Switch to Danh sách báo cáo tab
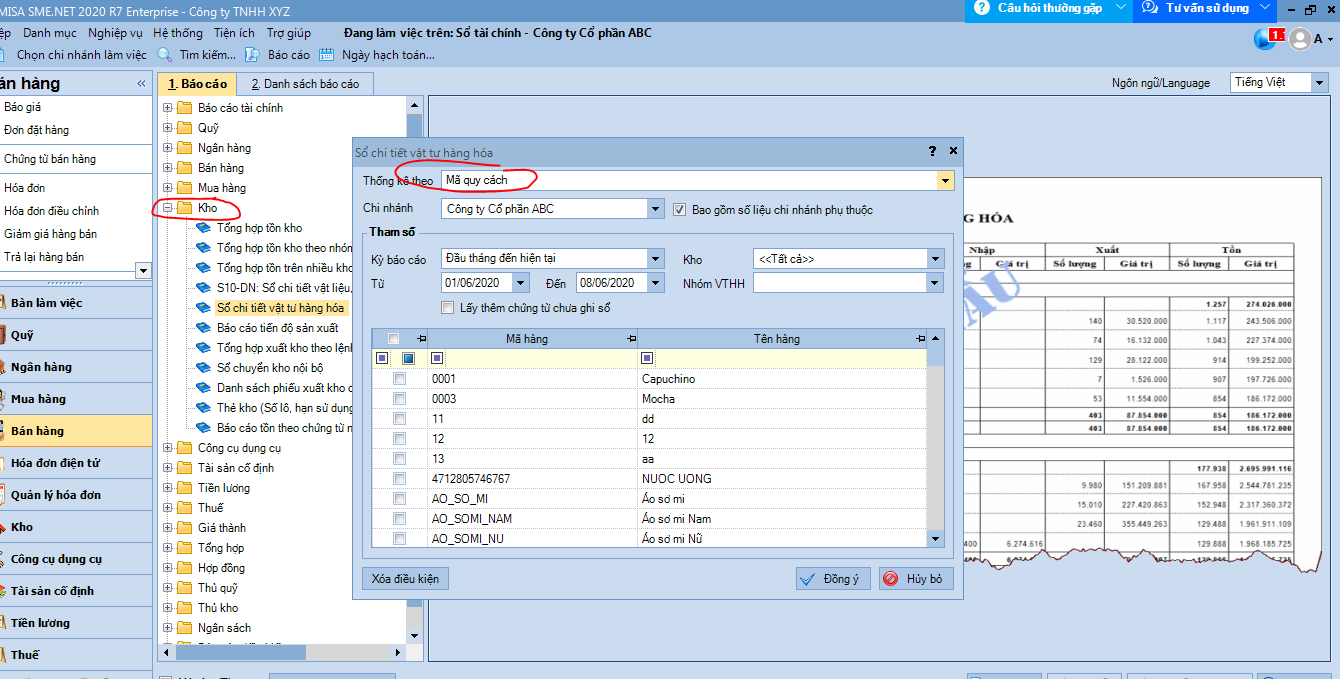1340x679 pixels. pos(305,84)
